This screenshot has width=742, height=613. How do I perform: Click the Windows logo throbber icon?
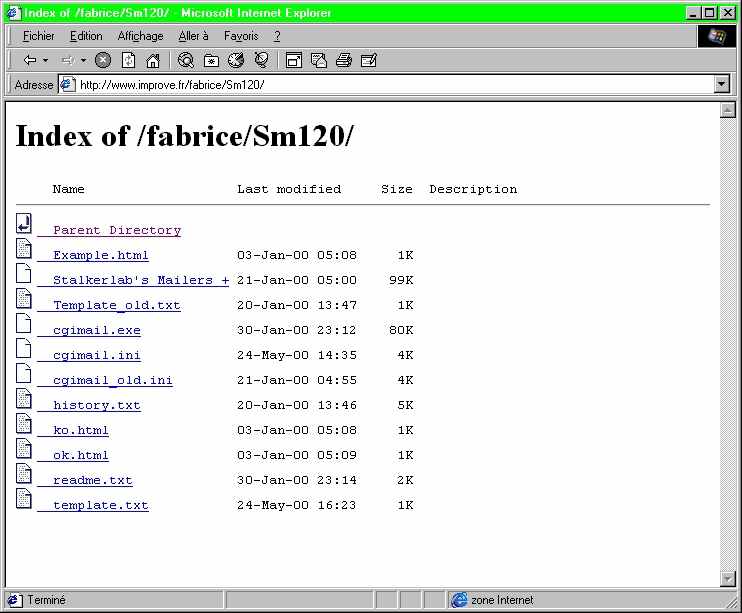716,36
